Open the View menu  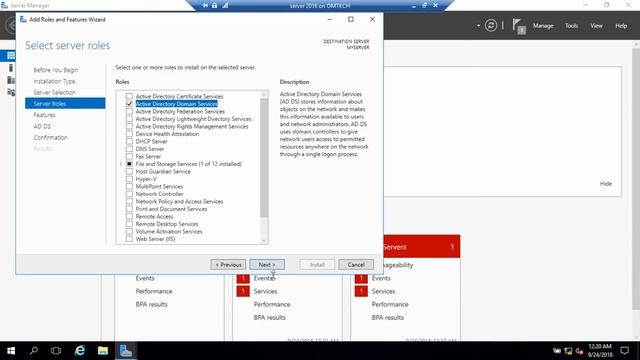[596, 26]
